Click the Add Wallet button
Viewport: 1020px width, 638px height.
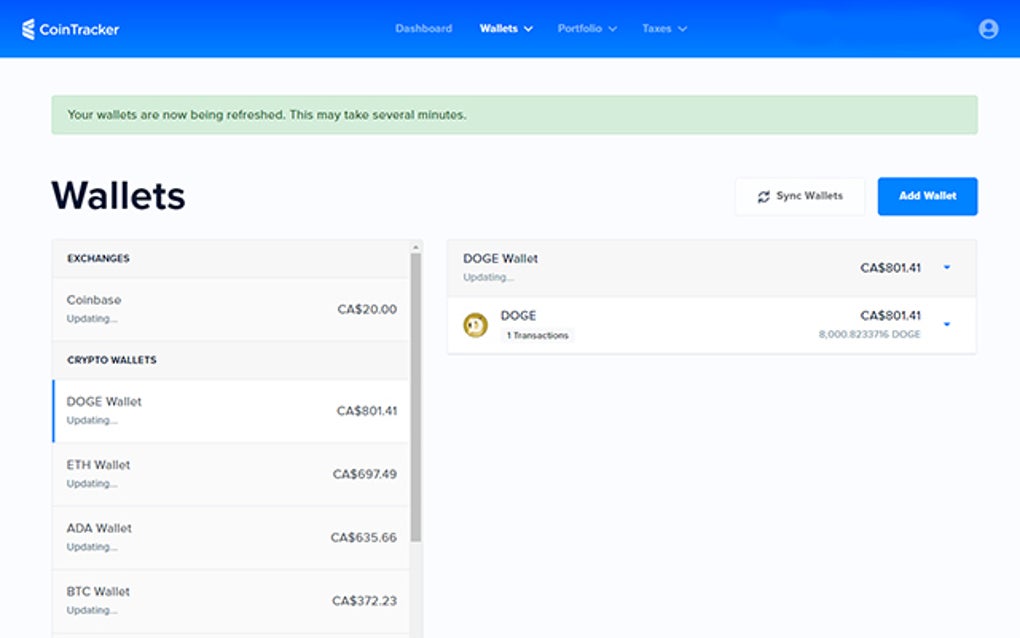pos(927,196)
